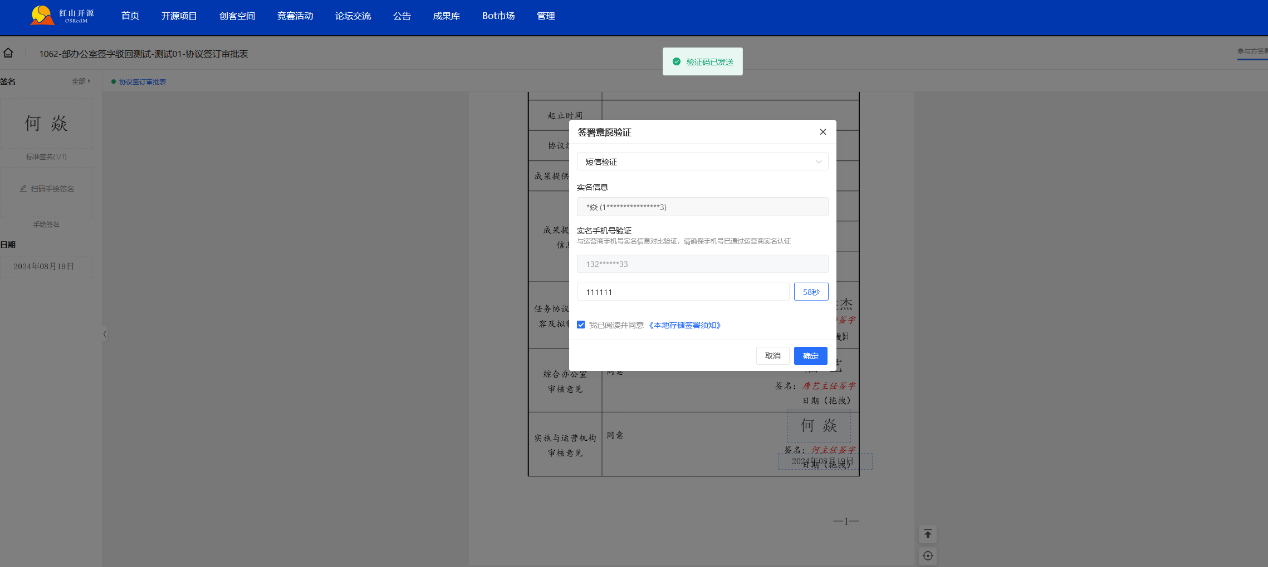Open the 《本地存储签署须知》 link
Screen dimensions: 1268x567
coord(685,325)
